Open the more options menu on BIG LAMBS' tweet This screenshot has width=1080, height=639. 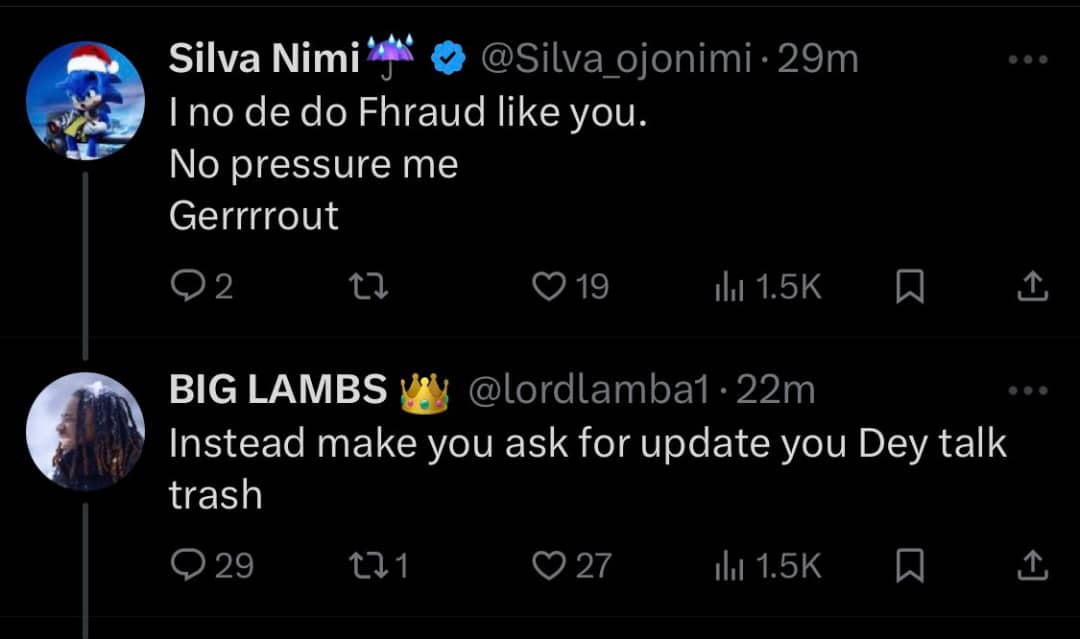point(1026,390)
